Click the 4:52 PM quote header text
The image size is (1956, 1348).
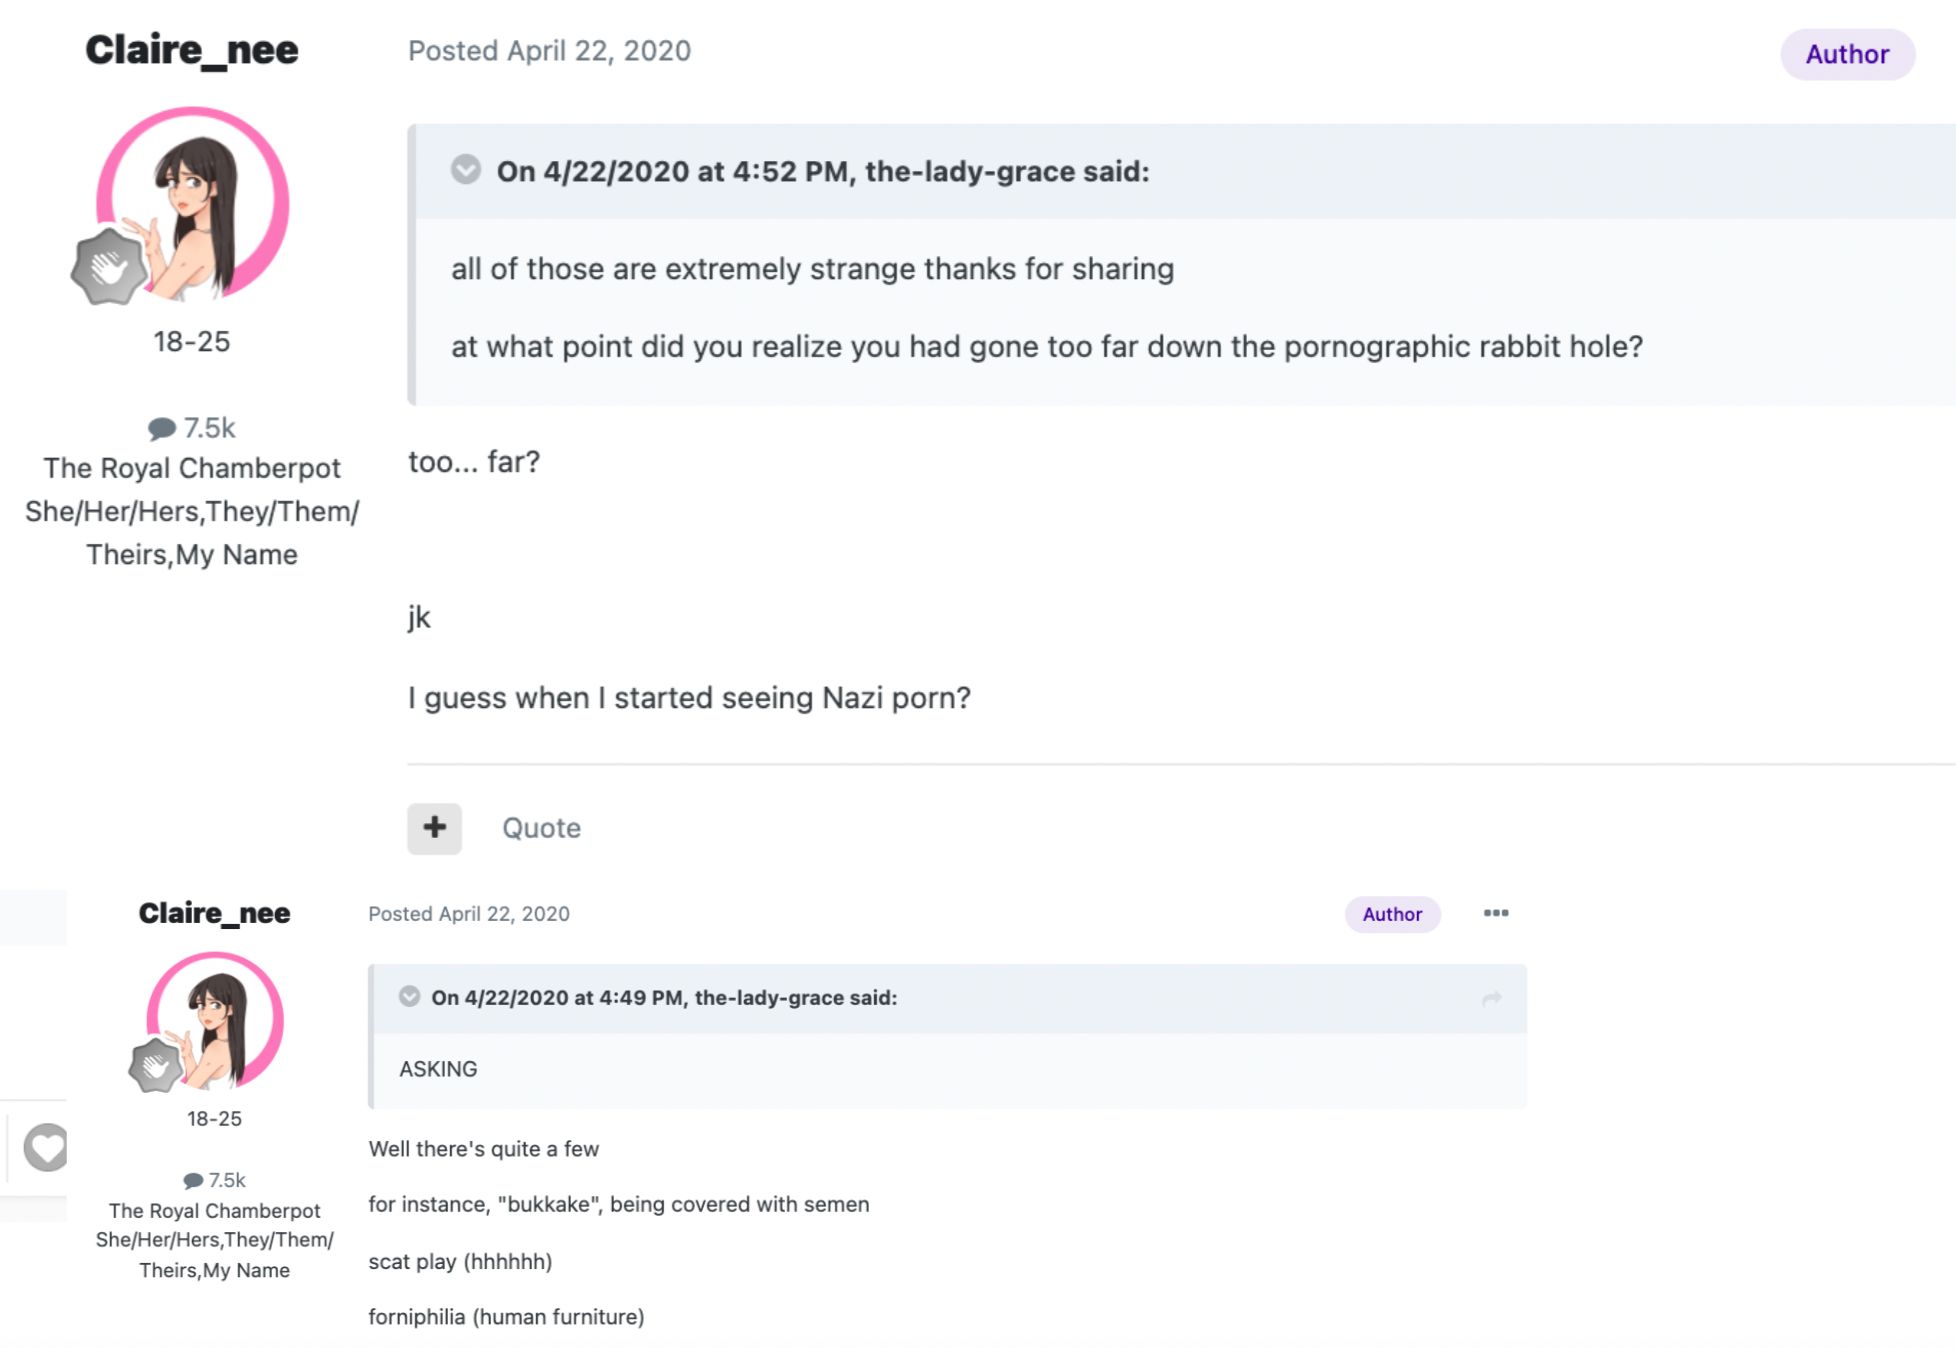[x=822, y=171]
